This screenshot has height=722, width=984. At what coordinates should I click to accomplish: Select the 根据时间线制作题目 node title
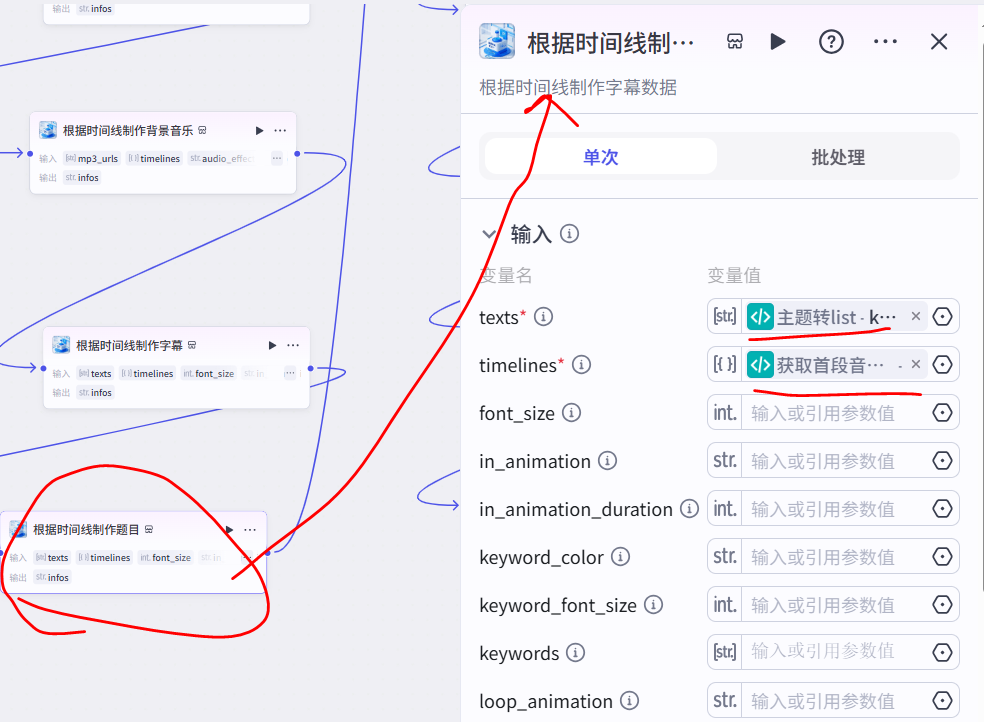(x=86, y=530)
